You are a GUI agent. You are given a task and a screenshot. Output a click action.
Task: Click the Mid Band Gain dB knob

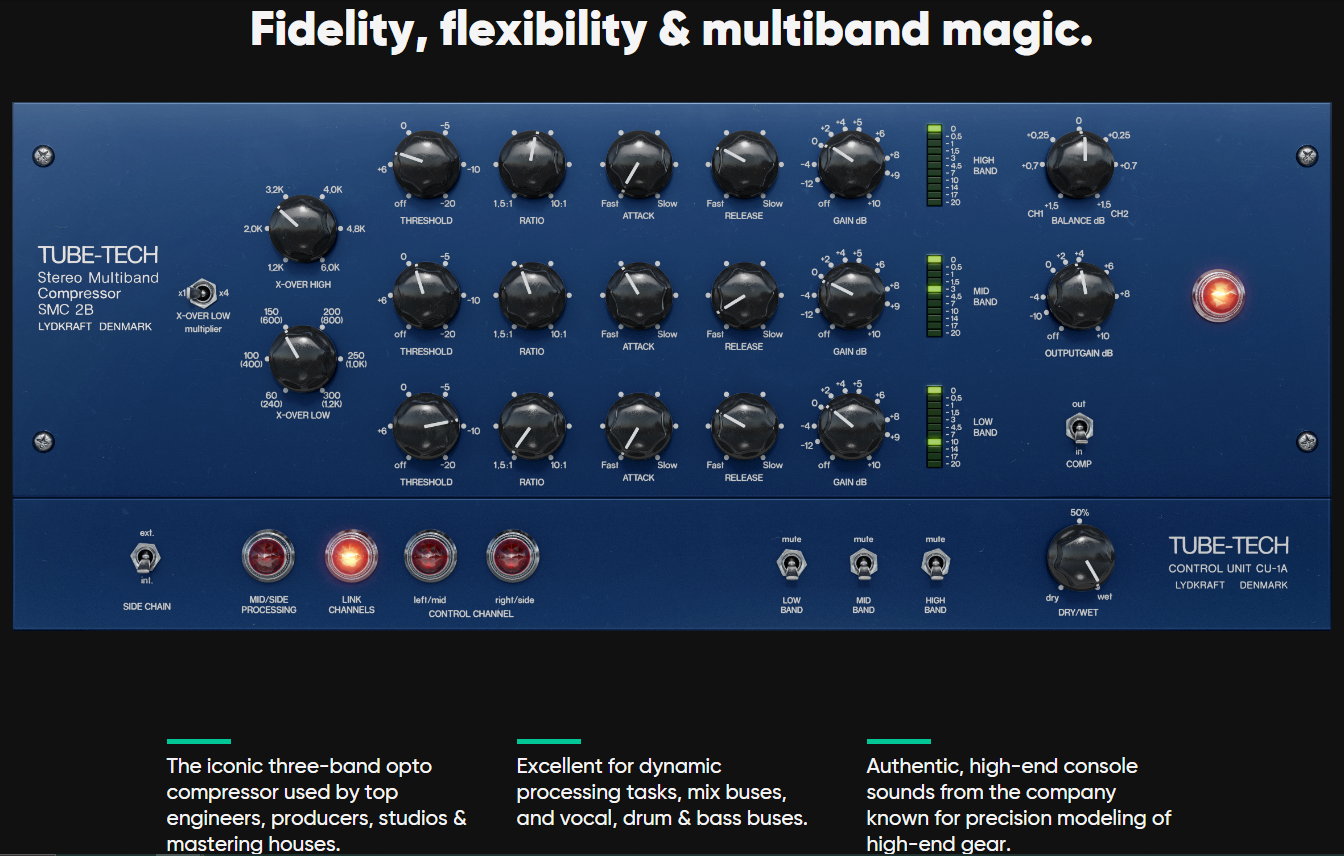tap(851, 295)
